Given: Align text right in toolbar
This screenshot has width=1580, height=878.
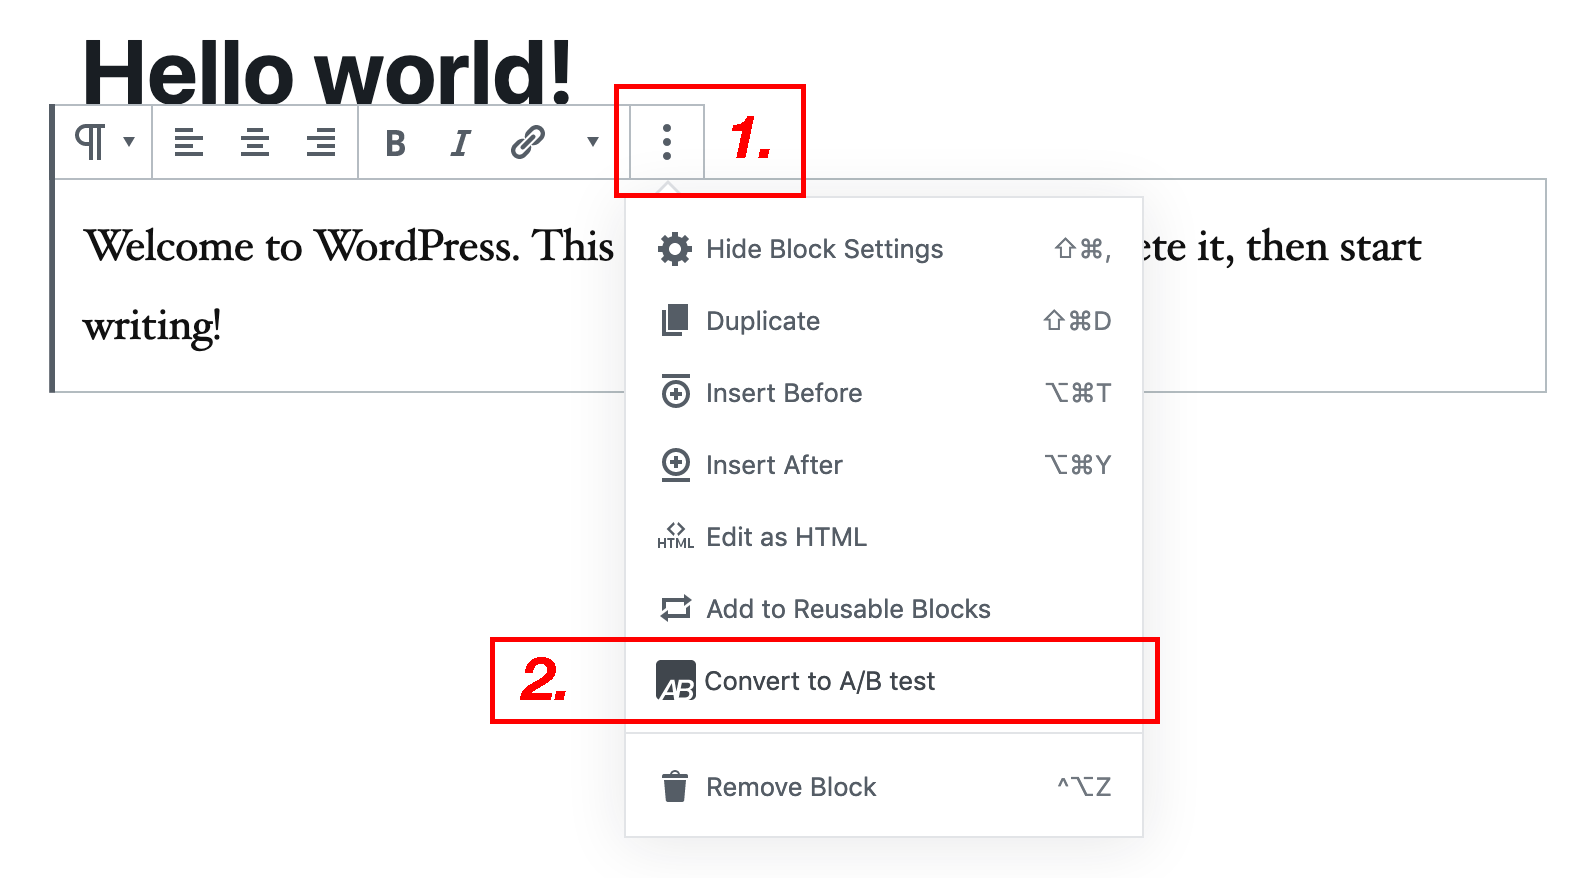Looking at the screenshot, I should [x=321, y=142].
